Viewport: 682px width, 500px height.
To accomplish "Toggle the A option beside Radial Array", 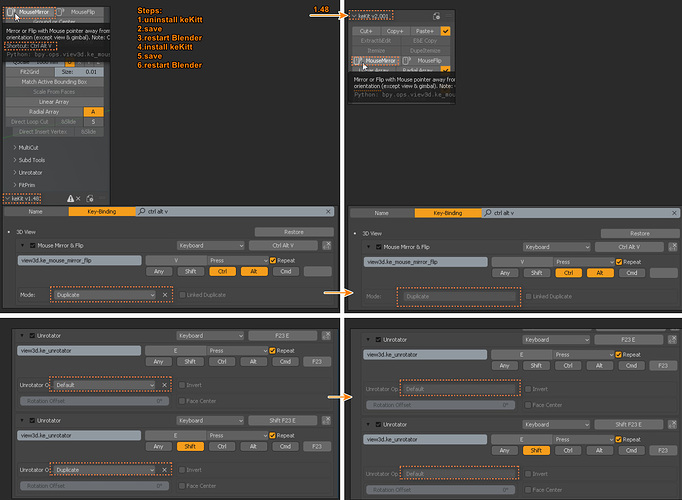I will click(94, 112).
